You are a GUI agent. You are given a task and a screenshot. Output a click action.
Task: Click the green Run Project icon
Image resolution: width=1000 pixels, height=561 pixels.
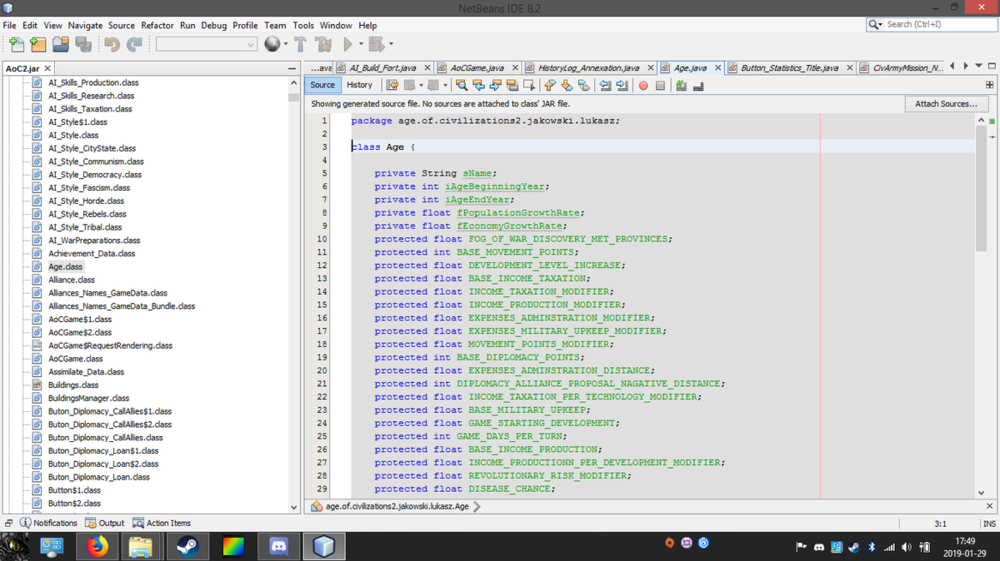click(x=348, y=44)
